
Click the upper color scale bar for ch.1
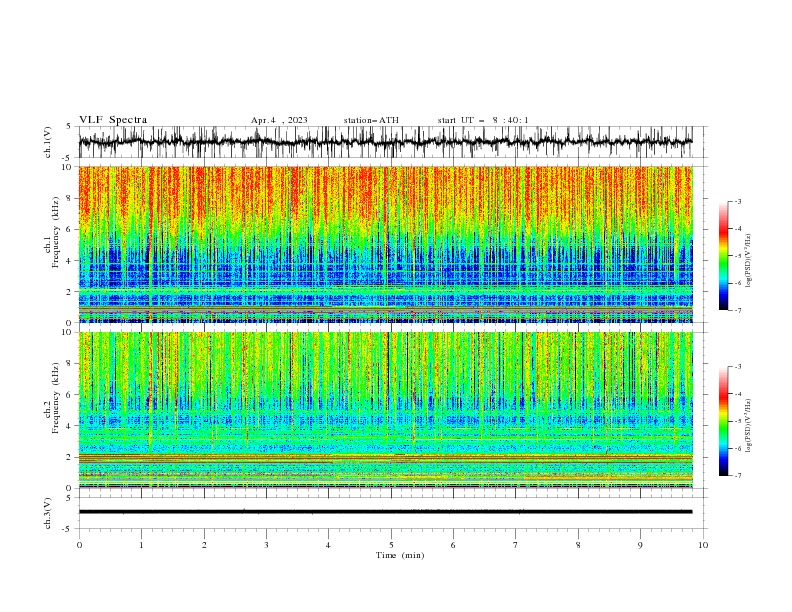724,256
